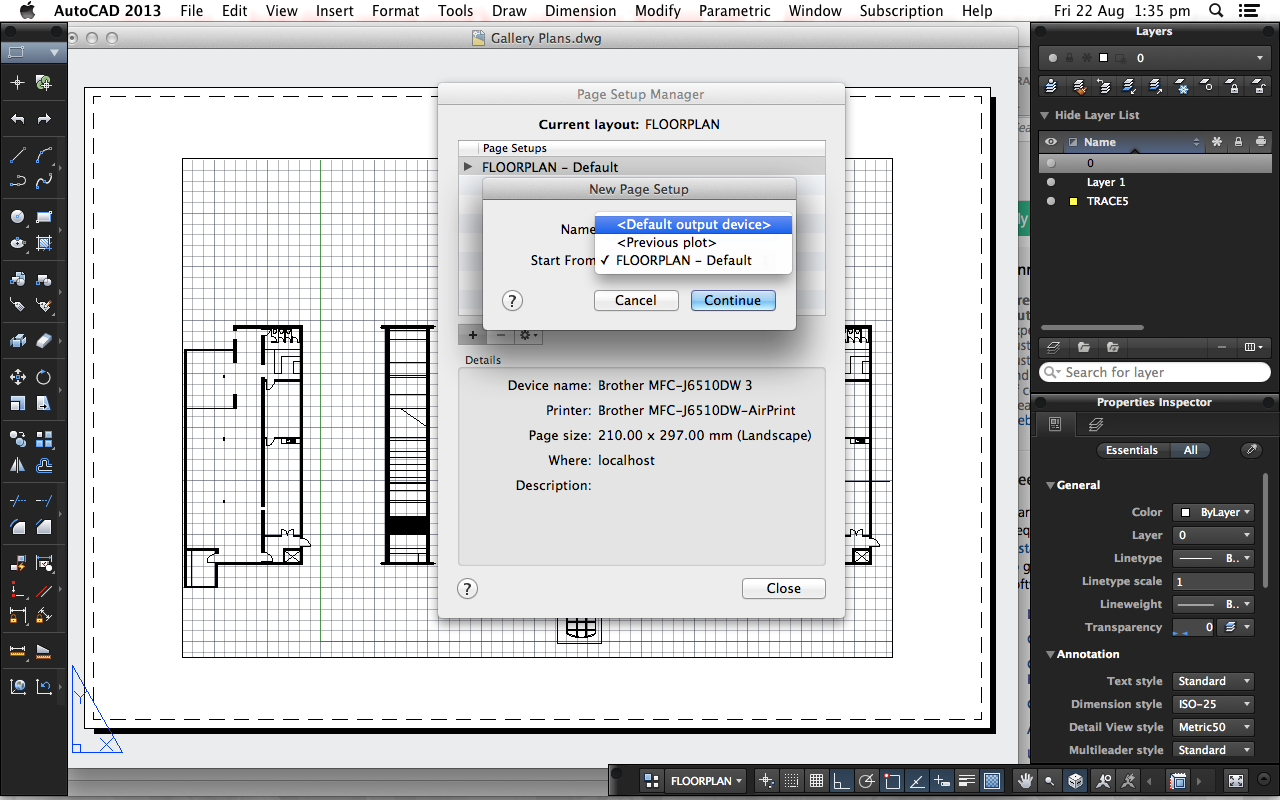Open the Draw menu
The height and width of the screenshot is (800, 1280).
click(509, 11)
